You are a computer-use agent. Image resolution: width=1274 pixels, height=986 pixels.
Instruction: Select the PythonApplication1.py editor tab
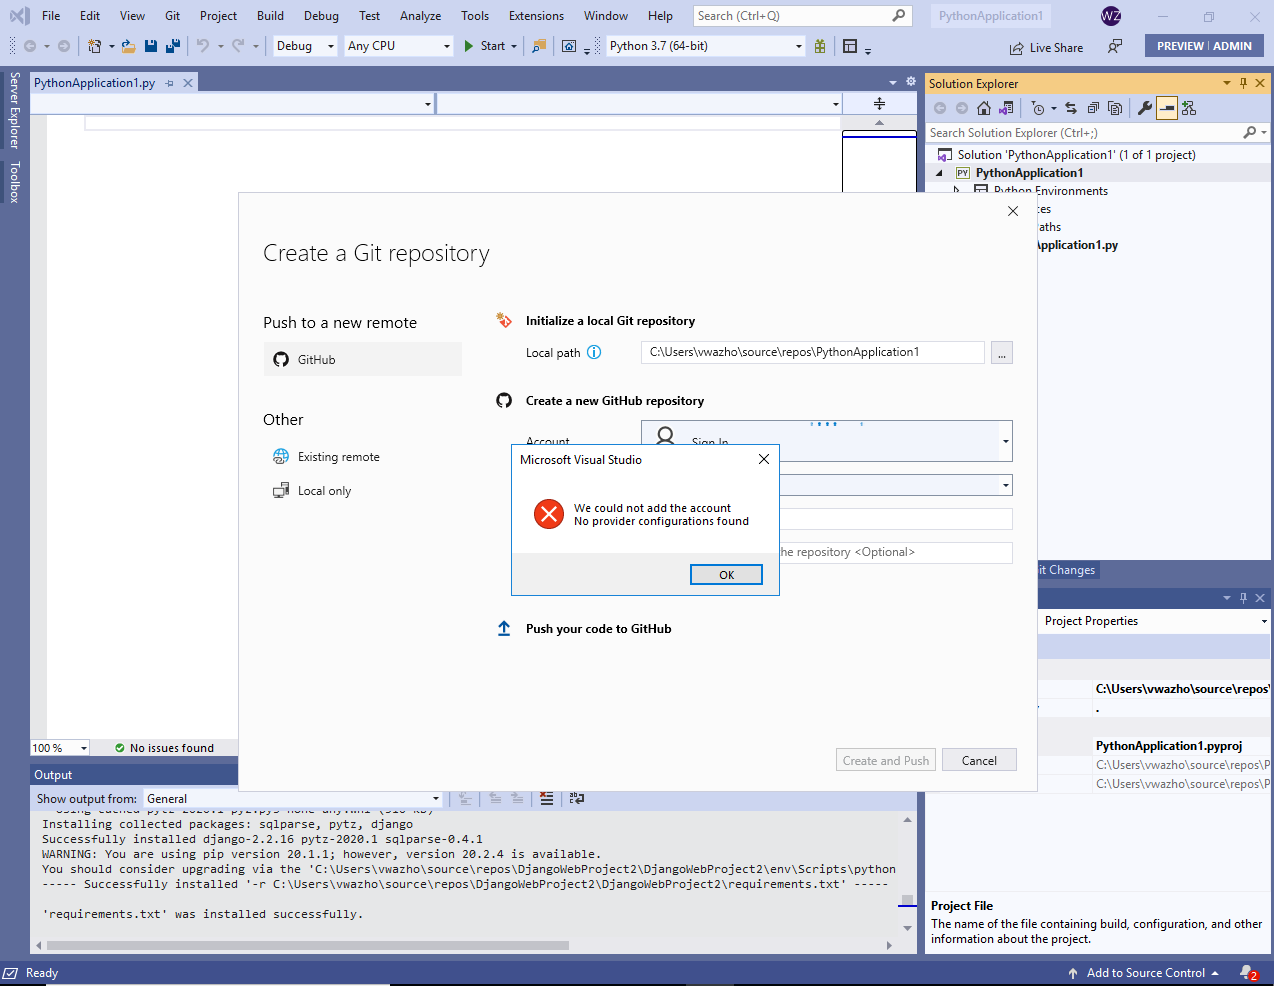(94, 83)
